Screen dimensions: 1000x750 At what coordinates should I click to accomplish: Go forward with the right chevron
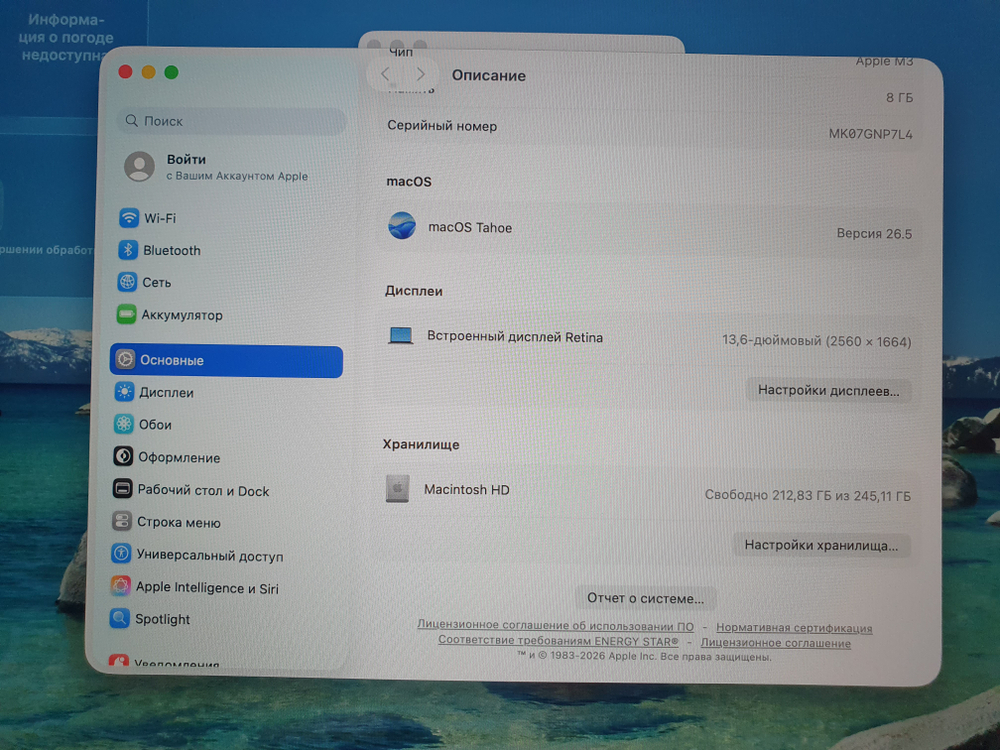tap(420, 74)
